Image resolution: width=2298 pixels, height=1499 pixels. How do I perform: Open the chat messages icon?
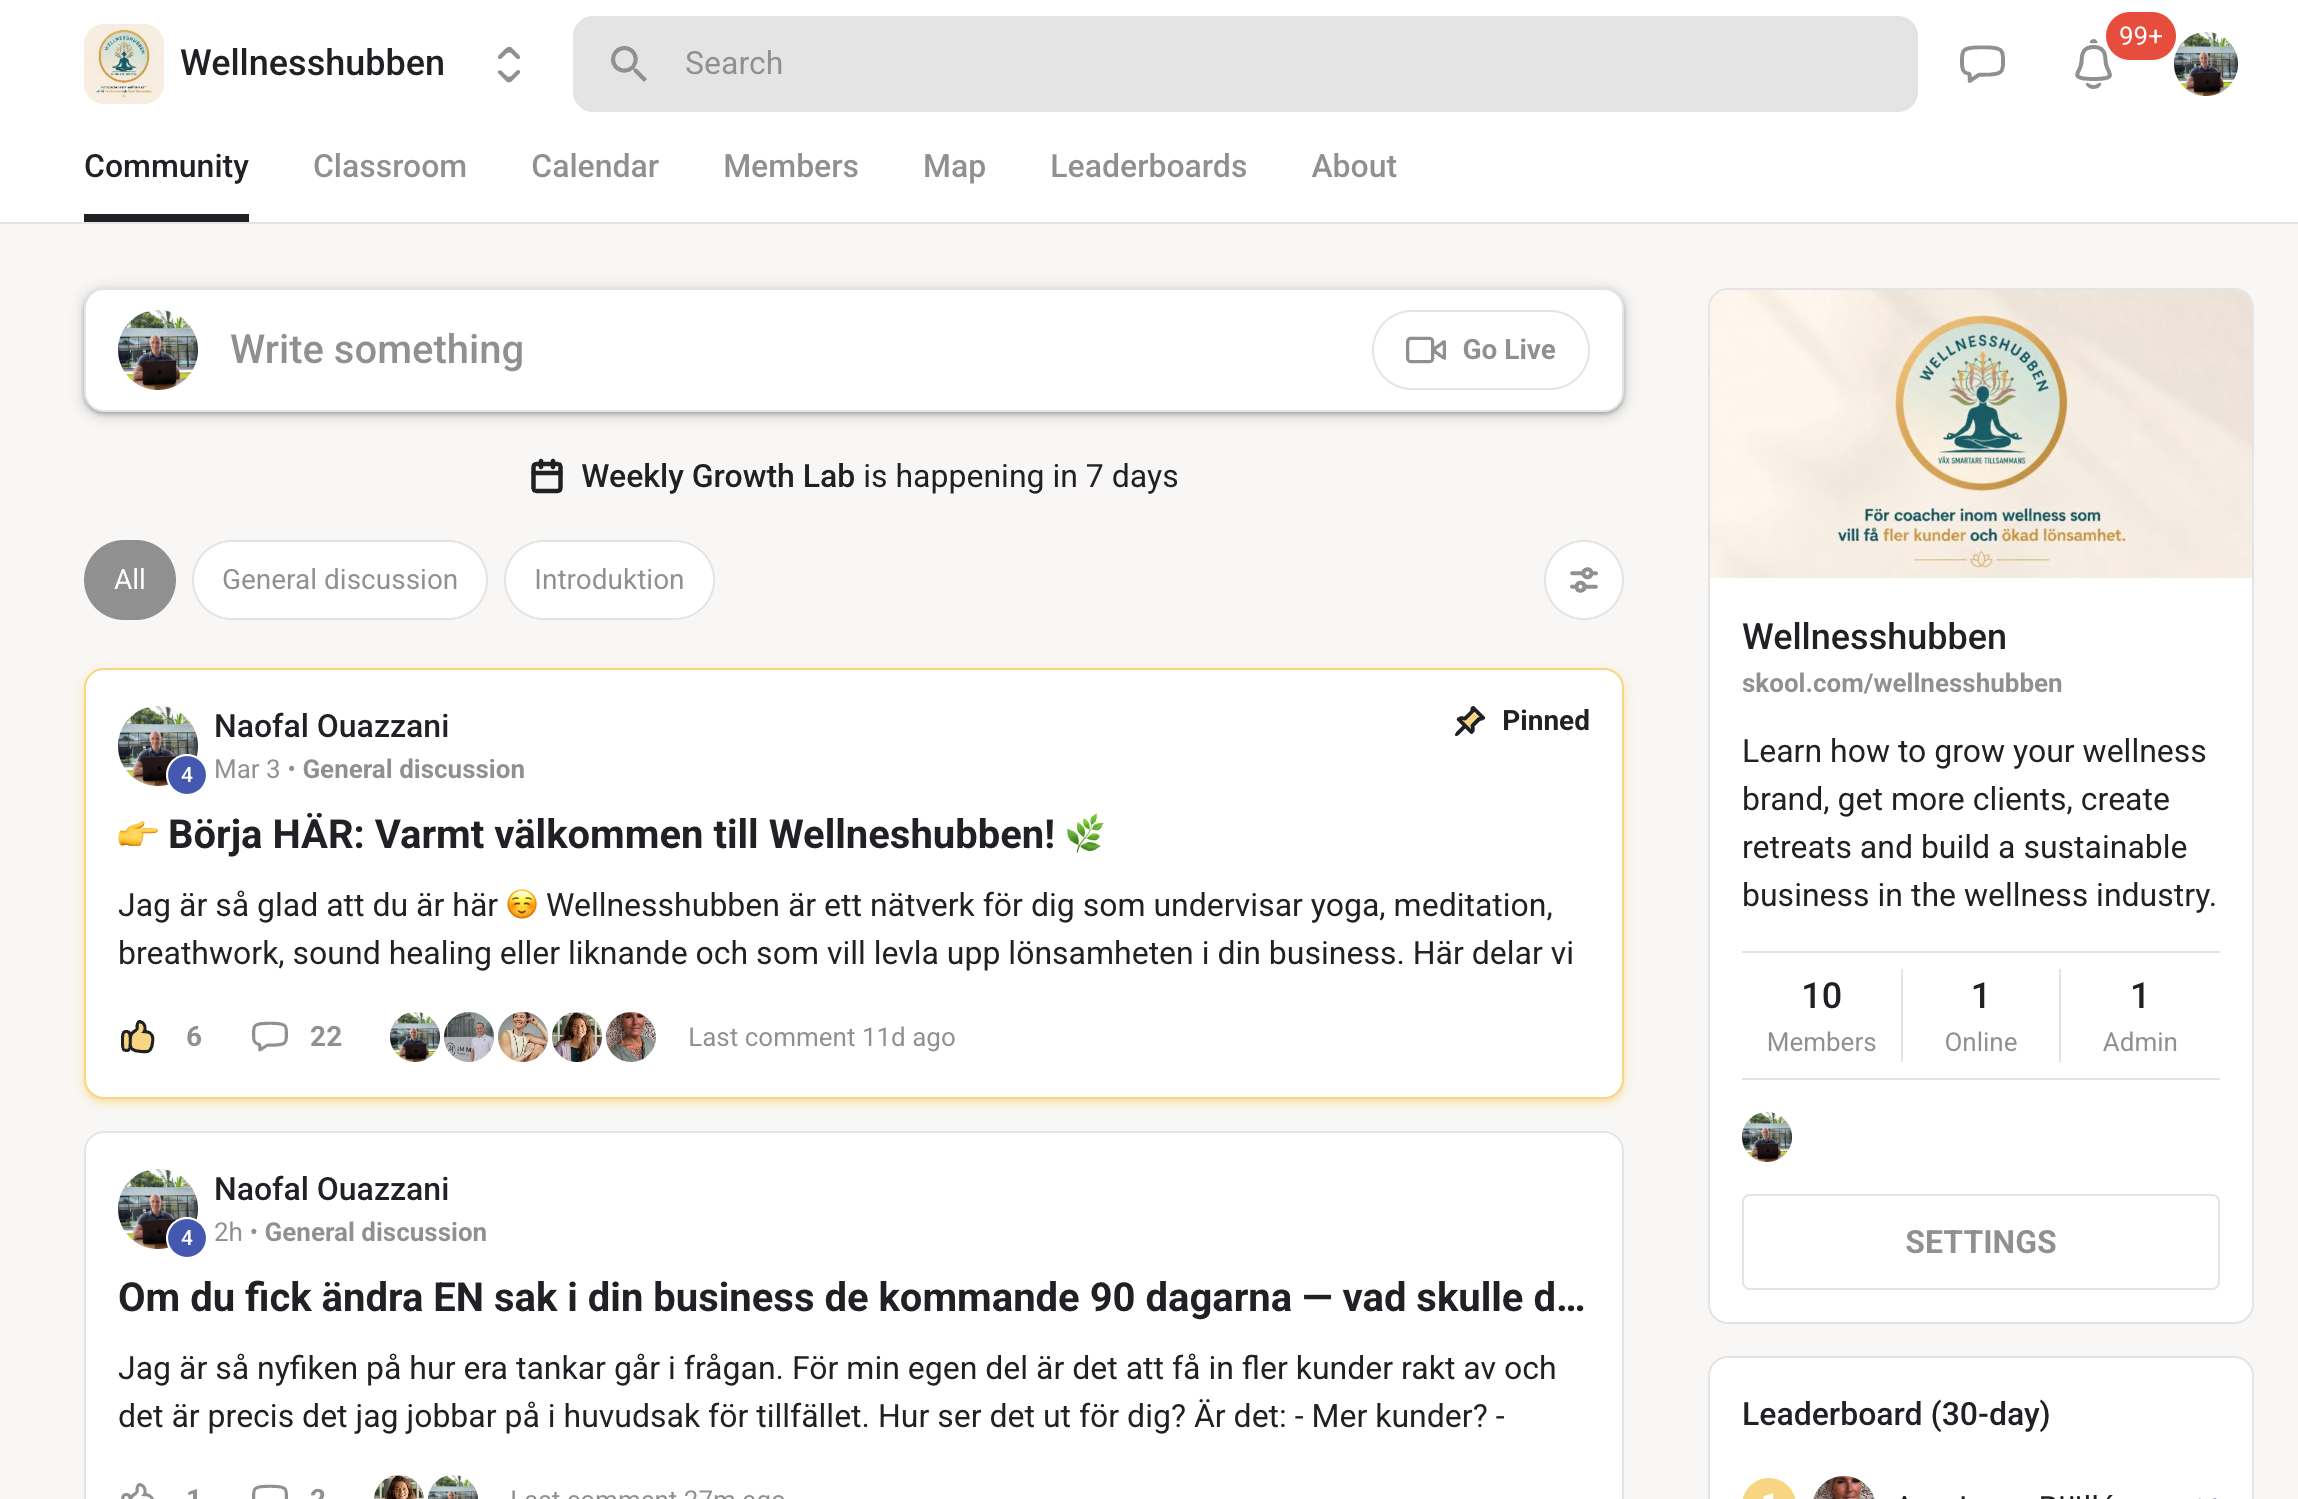pyautogui.click(x=1982, y=64)
